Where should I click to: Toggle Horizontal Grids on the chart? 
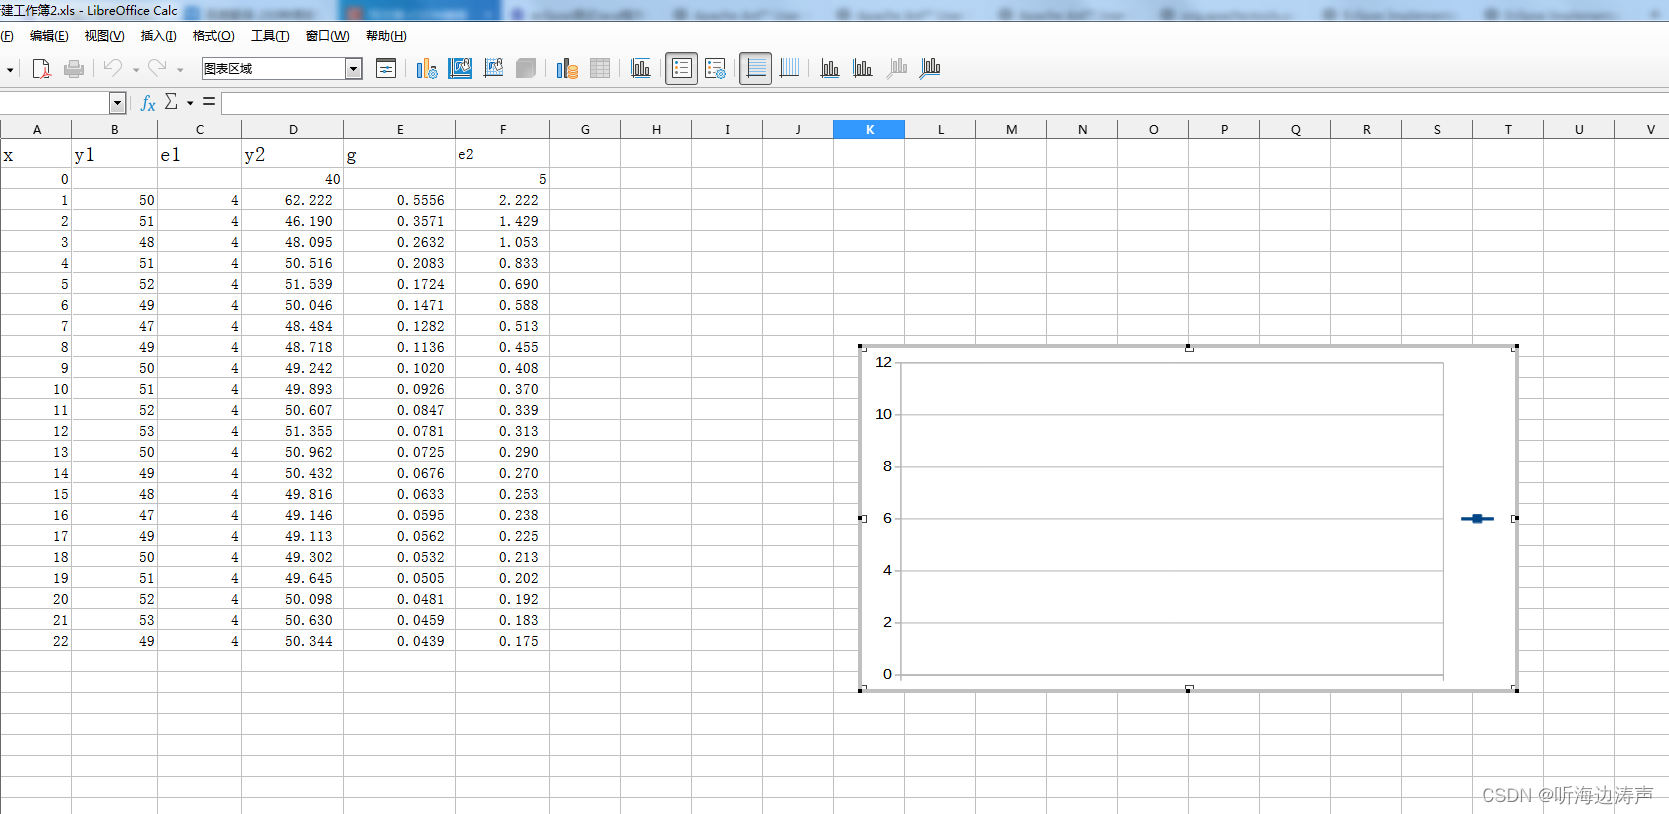click(x=756, y=68)
